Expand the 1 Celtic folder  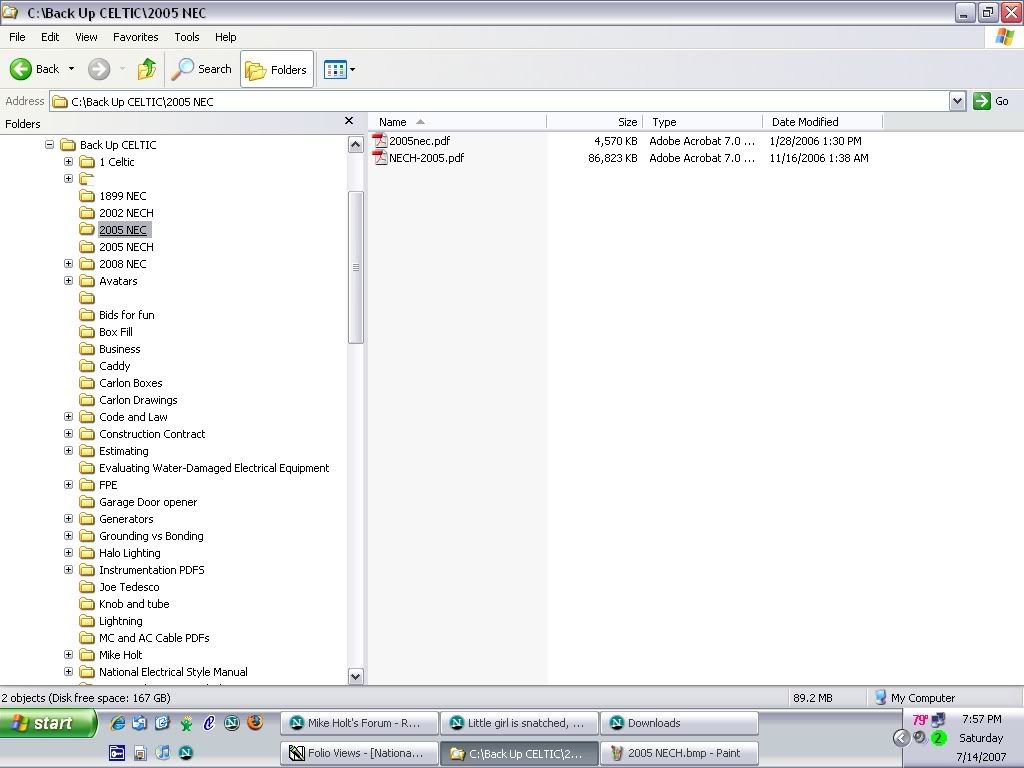(68, 162)
